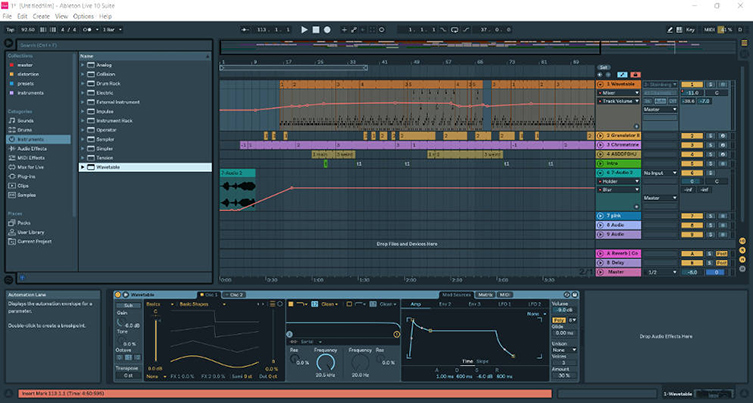This screenshot has height=403, width=753.
Task: Start playback with the Play button
Action: coord(304,30)
